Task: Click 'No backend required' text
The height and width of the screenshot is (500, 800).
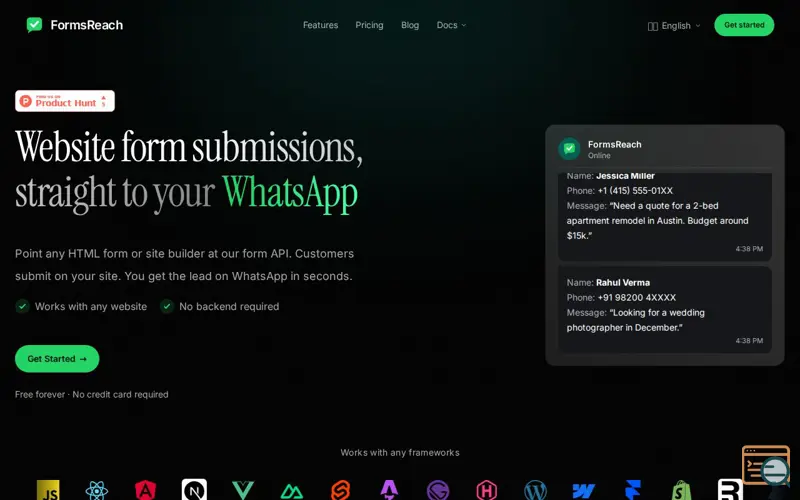Action: (x=229, y=307)
